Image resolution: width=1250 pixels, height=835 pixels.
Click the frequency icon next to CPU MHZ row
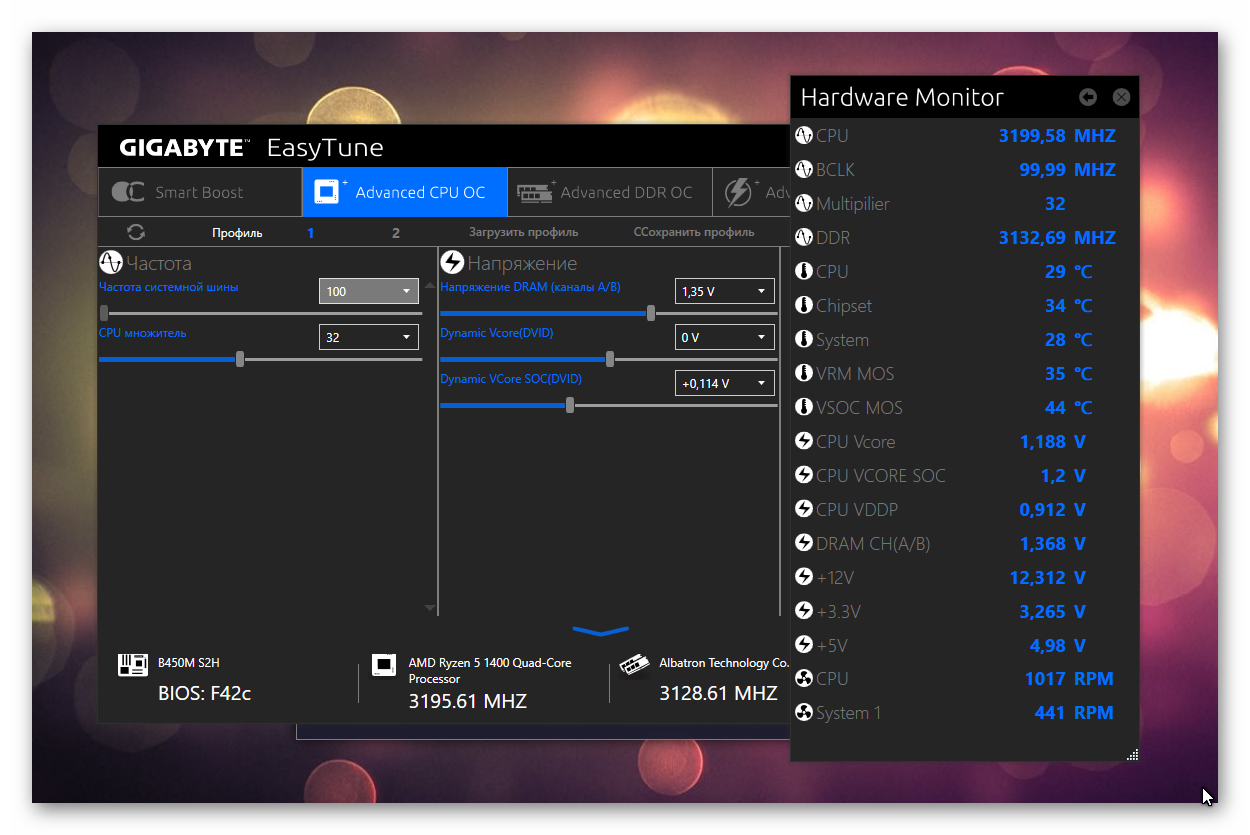point(803,136)
